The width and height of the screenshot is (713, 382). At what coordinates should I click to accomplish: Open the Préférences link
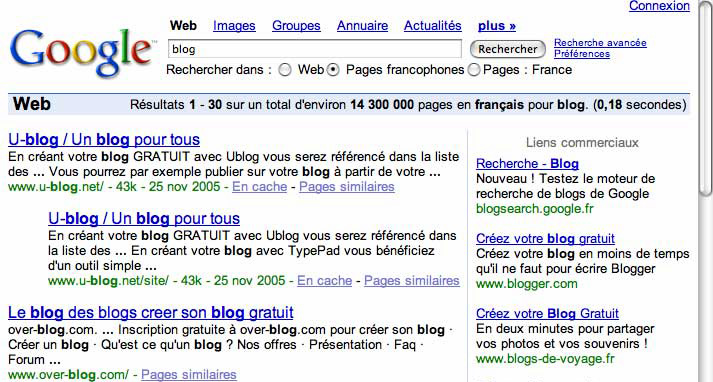point(582,54)
